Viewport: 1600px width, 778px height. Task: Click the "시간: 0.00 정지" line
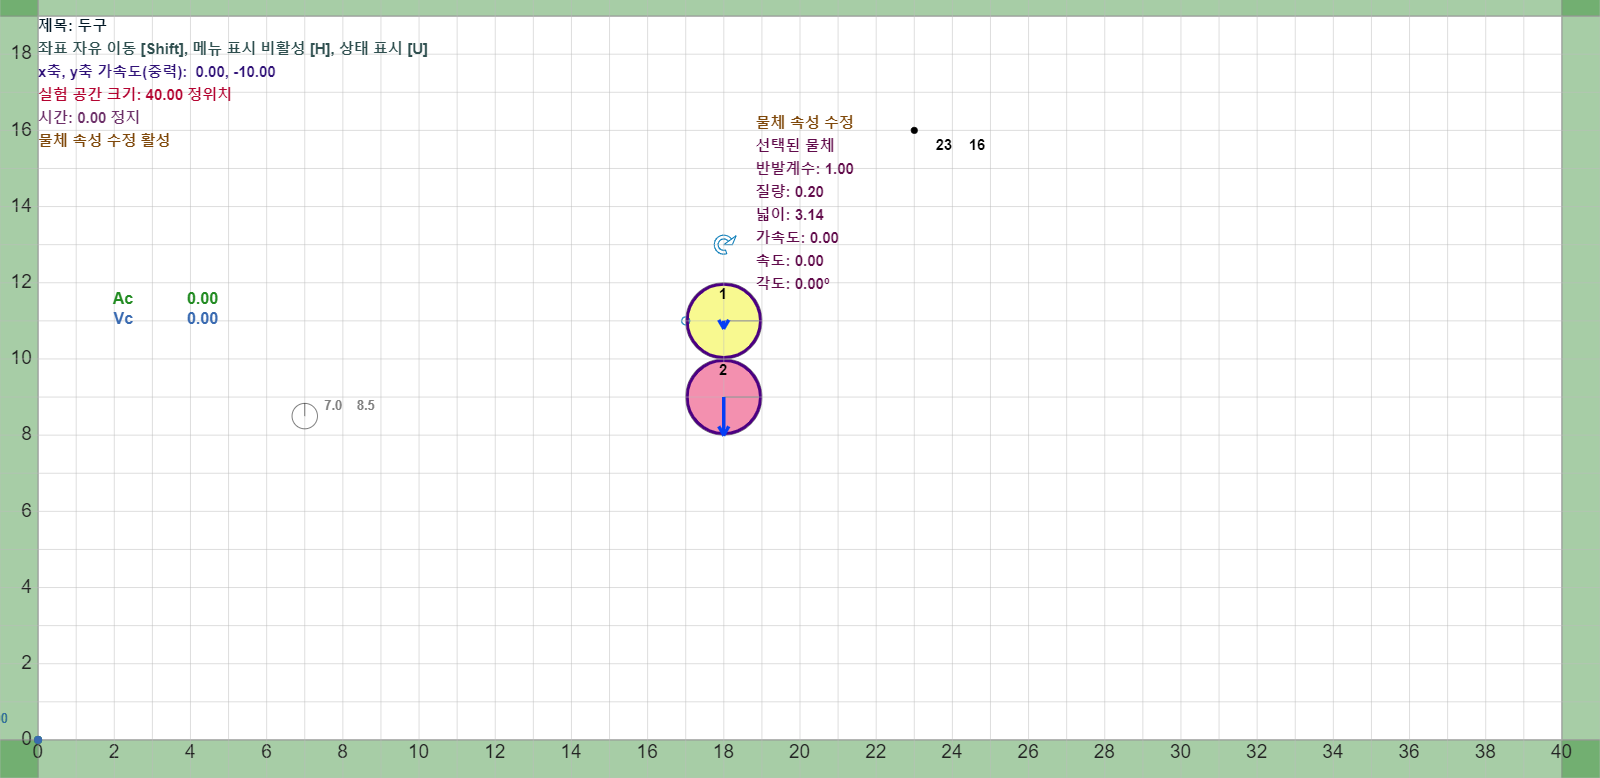tap(89, 117)
